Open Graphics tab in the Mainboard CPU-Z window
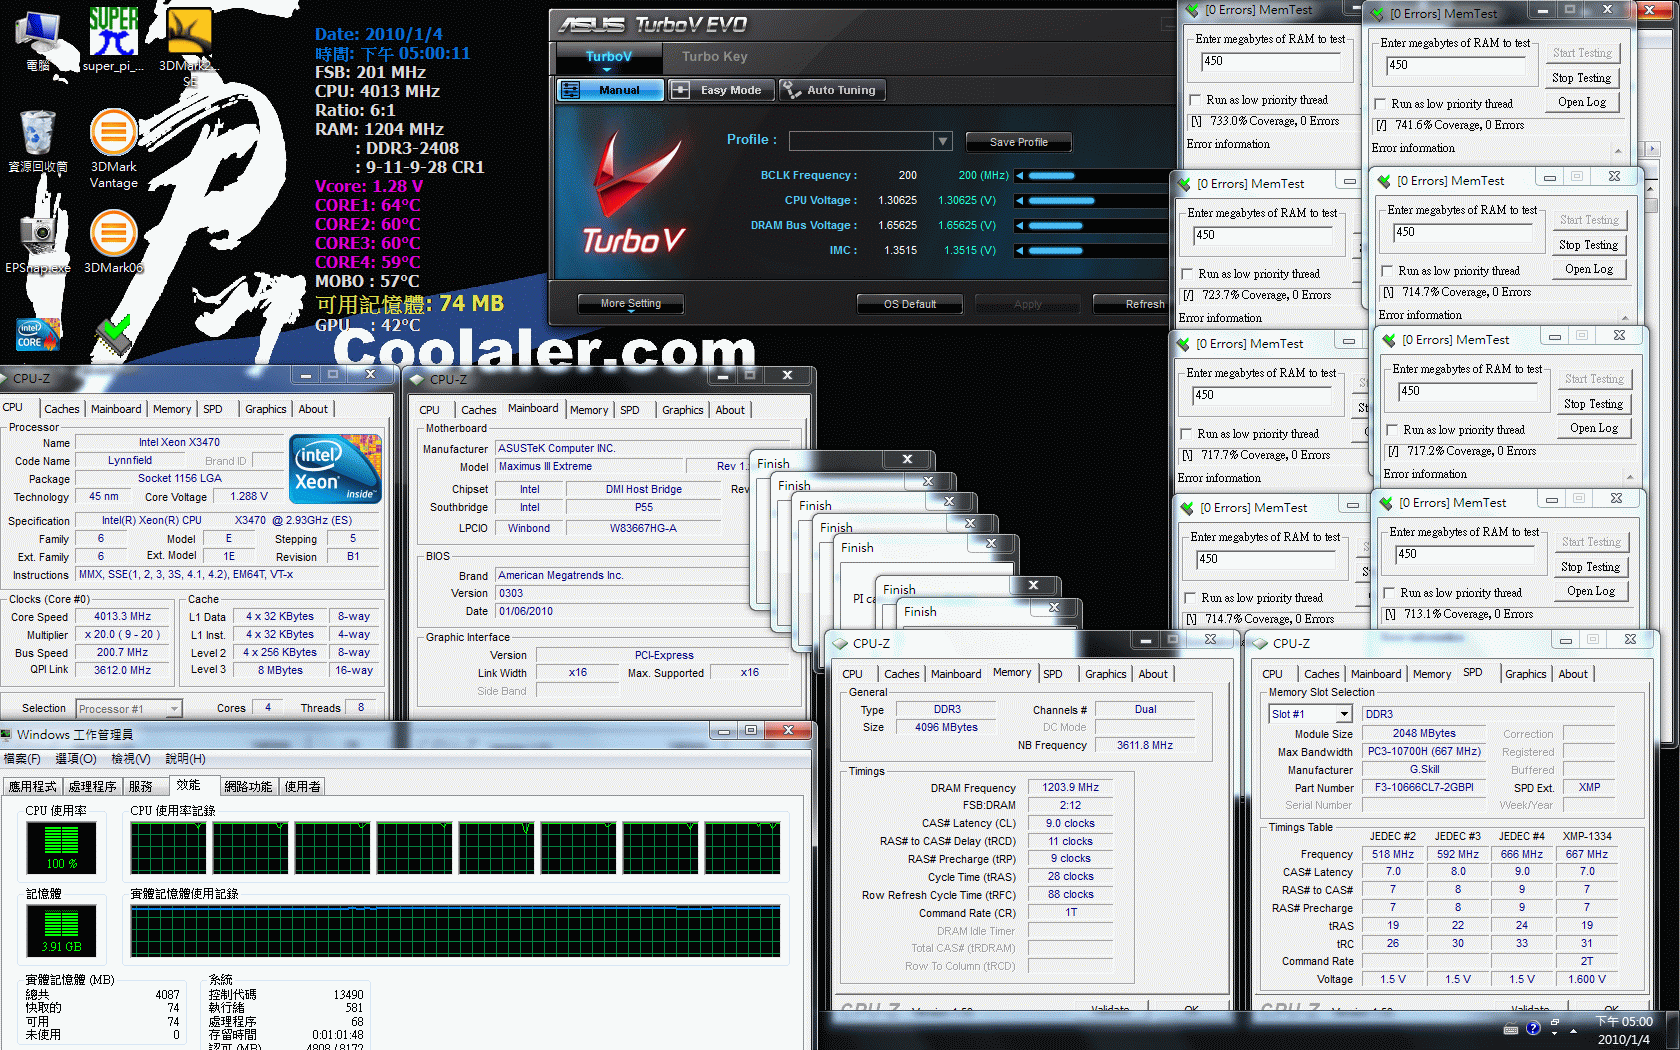This screenshot has width=1680, height=1050. (683, 410)
